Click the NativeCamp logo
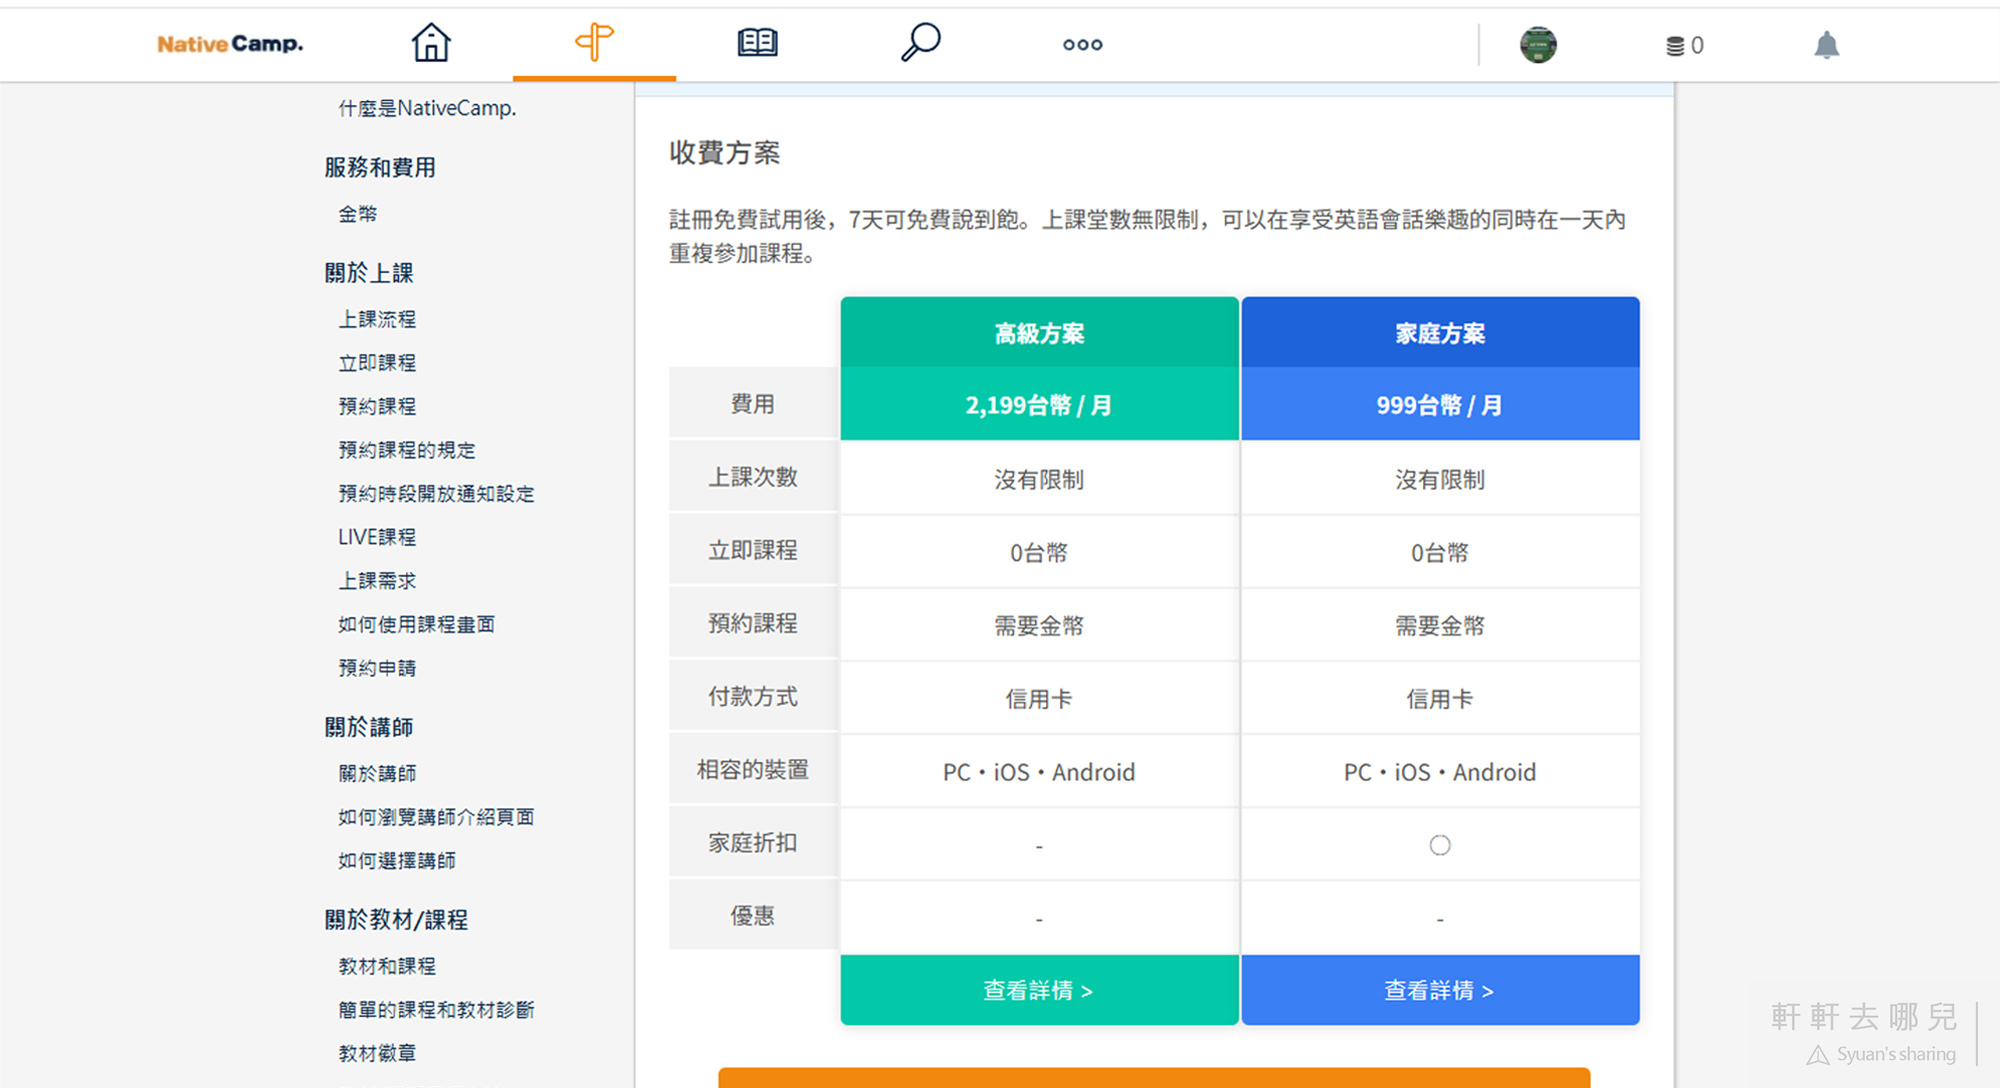 point(230,44)
